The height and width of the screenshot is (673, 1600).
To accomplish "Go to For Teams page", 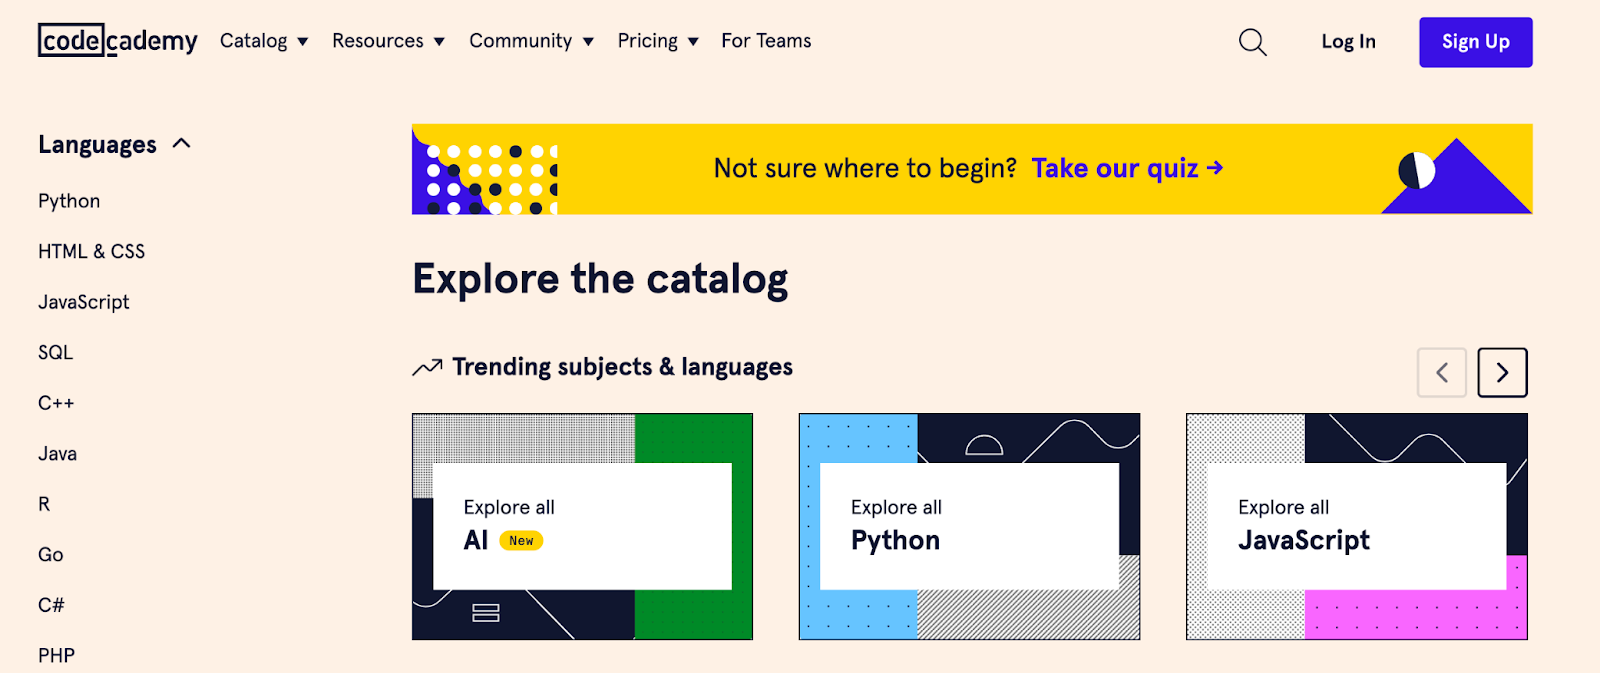I will [x=766, y=41].
